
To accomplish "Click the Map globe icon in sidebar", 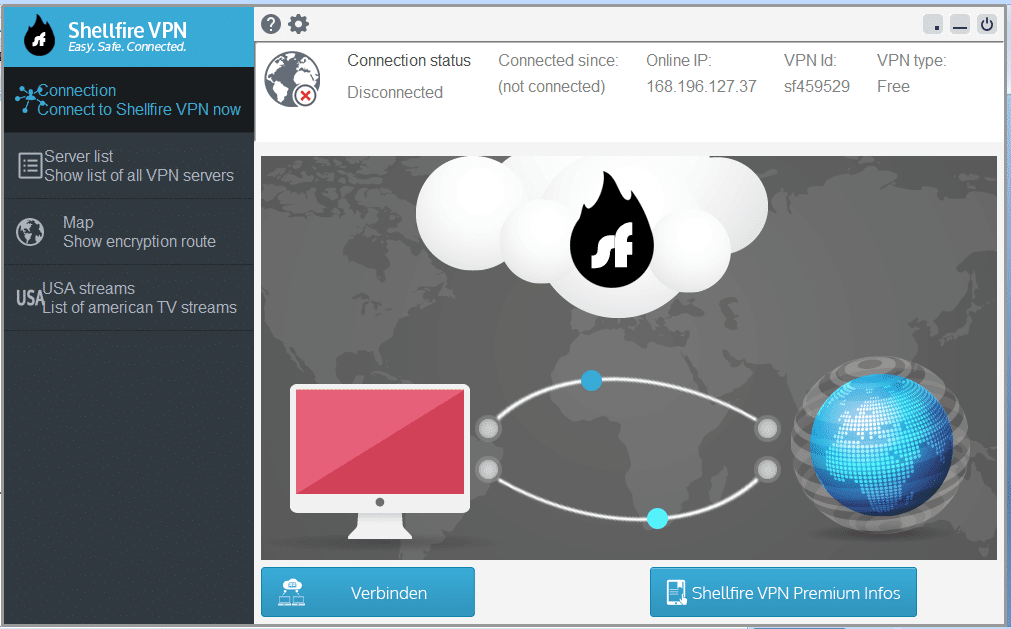I will 30,232.
